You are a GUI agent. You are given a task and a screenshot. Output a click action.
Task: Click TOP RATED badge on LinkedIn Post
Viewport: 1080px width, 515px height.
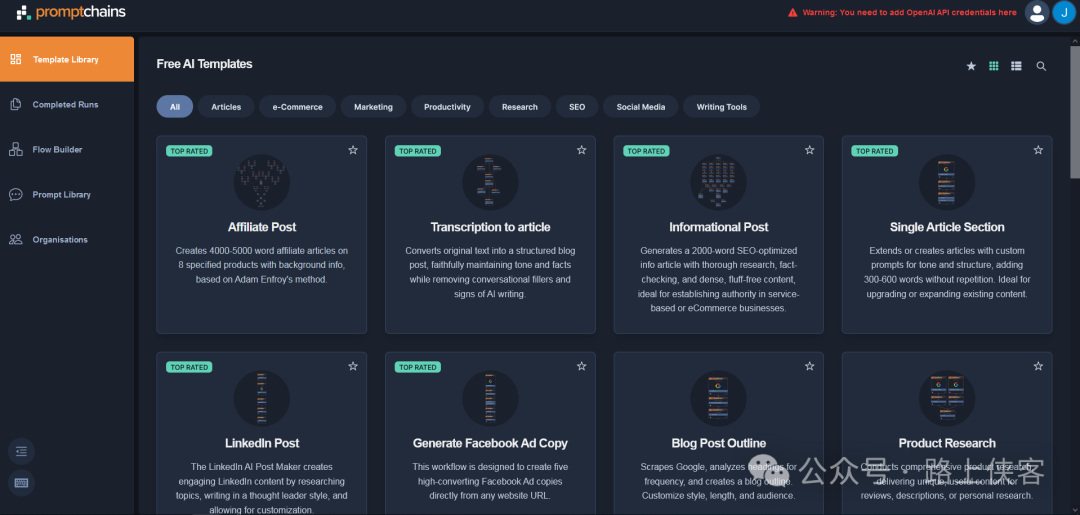pyautogui.click(x=189, y=367)
